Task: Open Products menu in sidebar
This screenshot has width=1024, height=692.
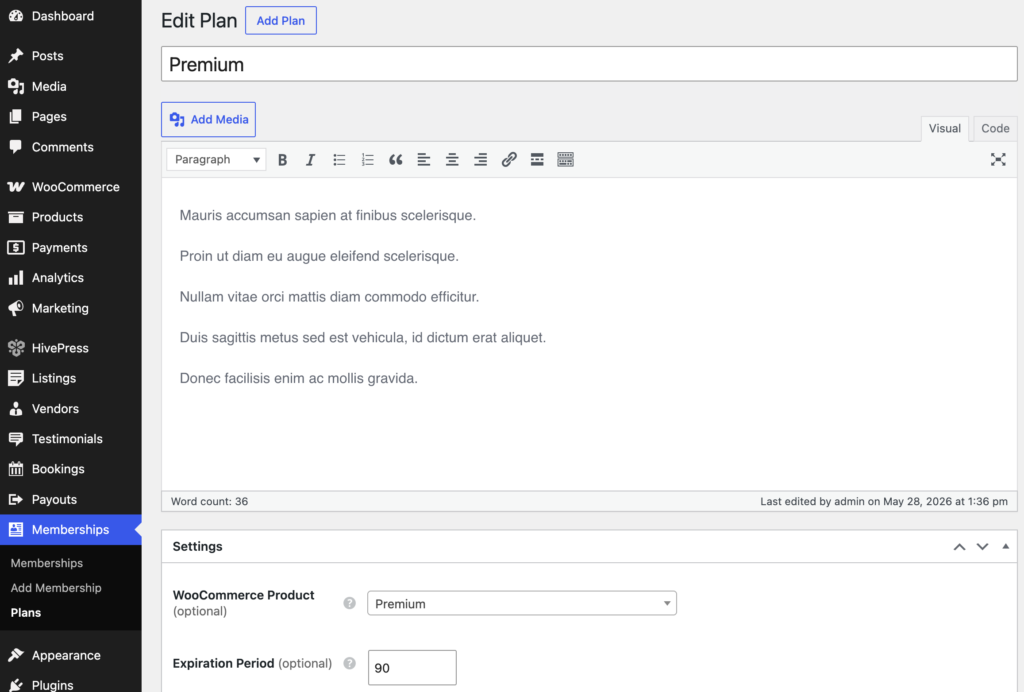Action: (71, 217)
